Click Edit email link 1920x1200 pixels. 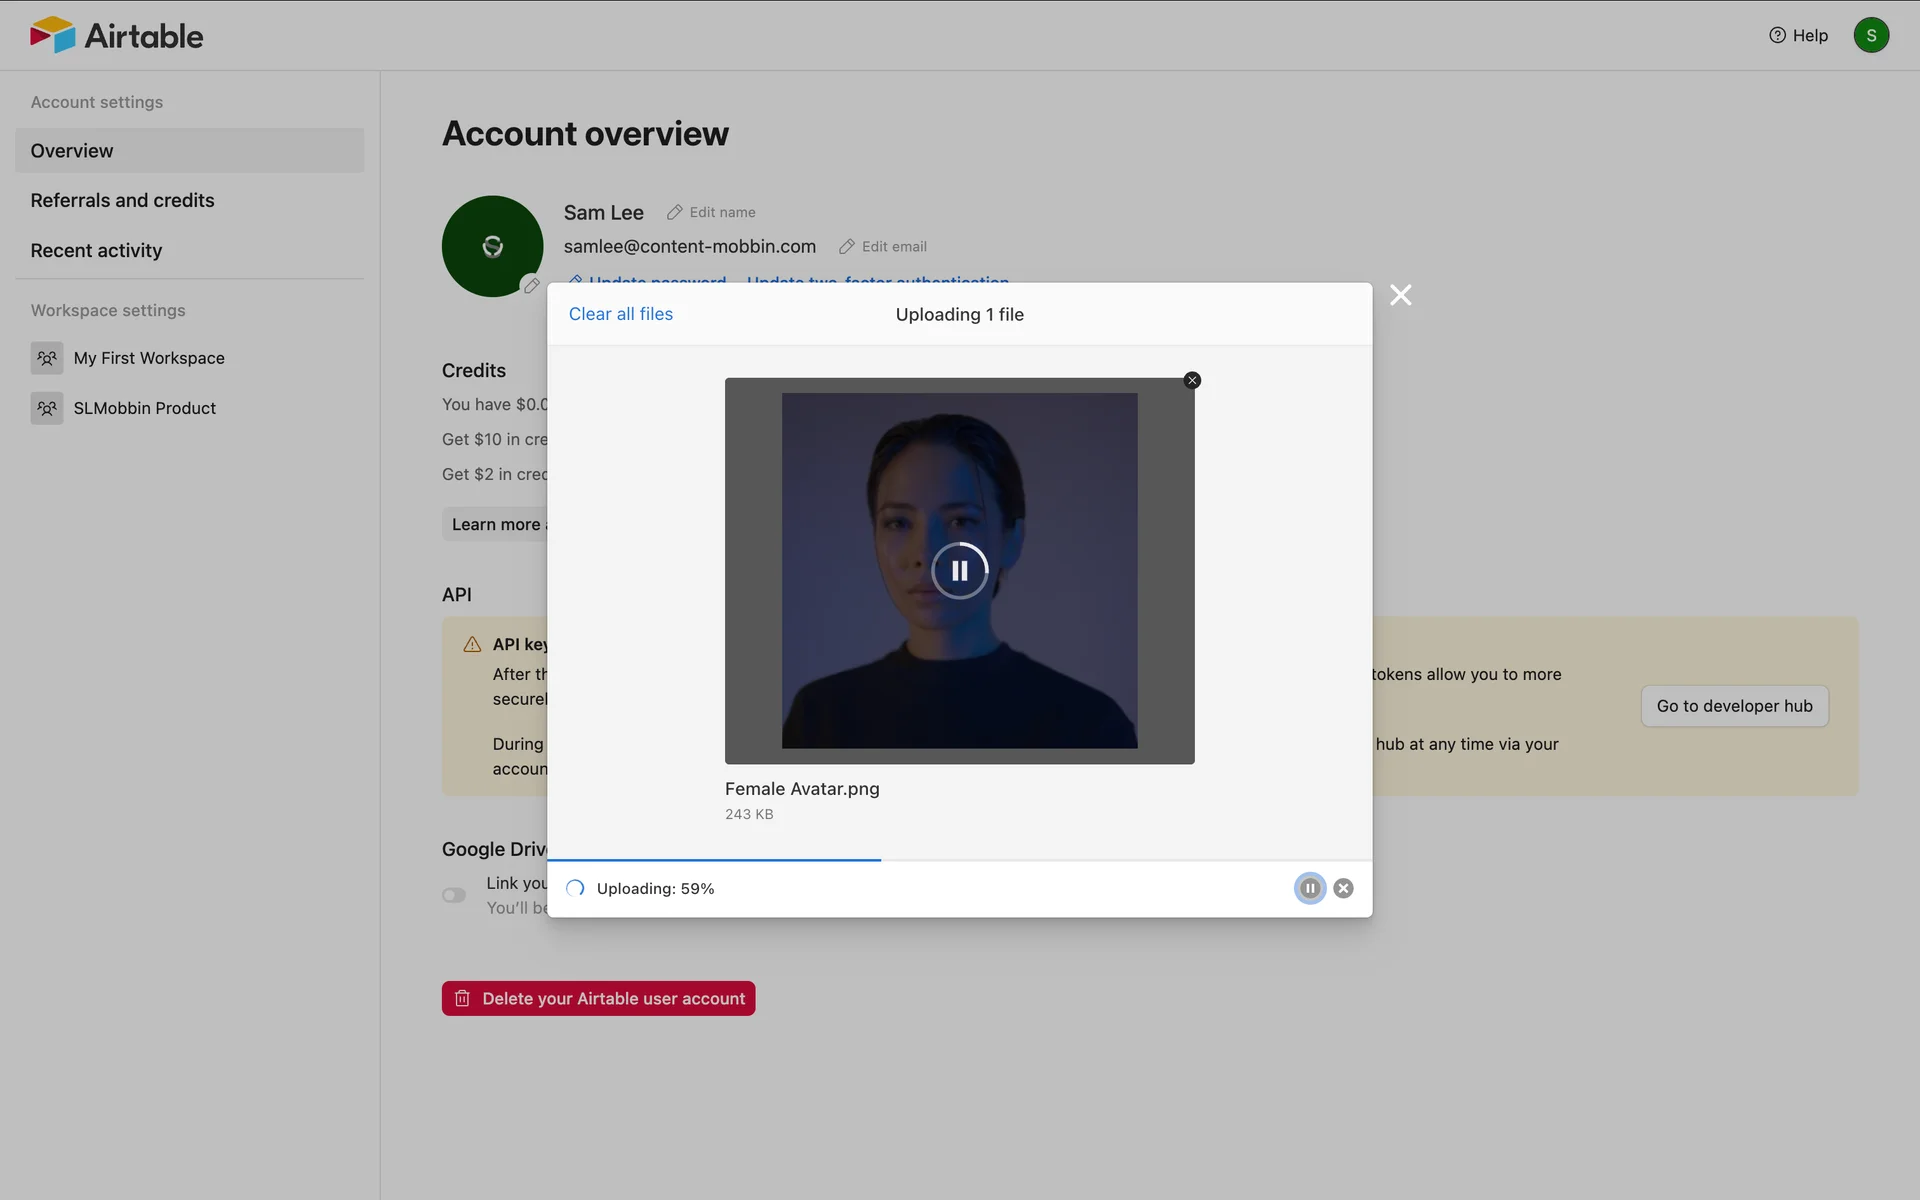884,246
